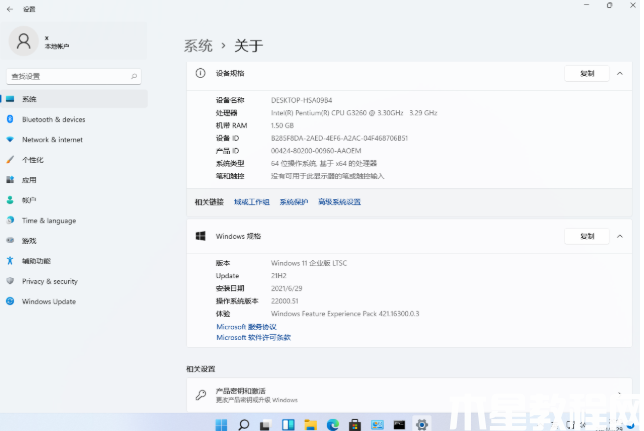This screenshot has width=644, height=431.
Task: Click the product ID 00424-80200-00960-AAOEM
Action: (316, 151)
